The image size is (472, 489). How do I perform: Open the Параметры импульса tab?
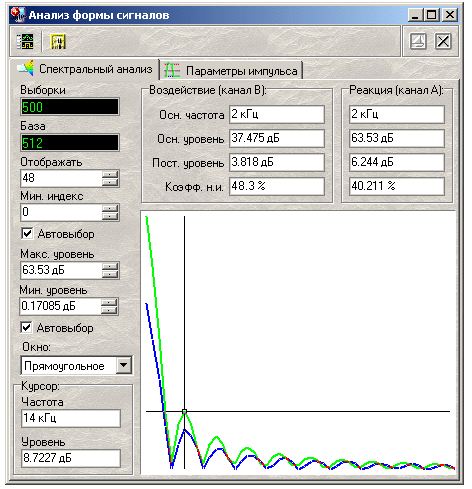point(231,71)
